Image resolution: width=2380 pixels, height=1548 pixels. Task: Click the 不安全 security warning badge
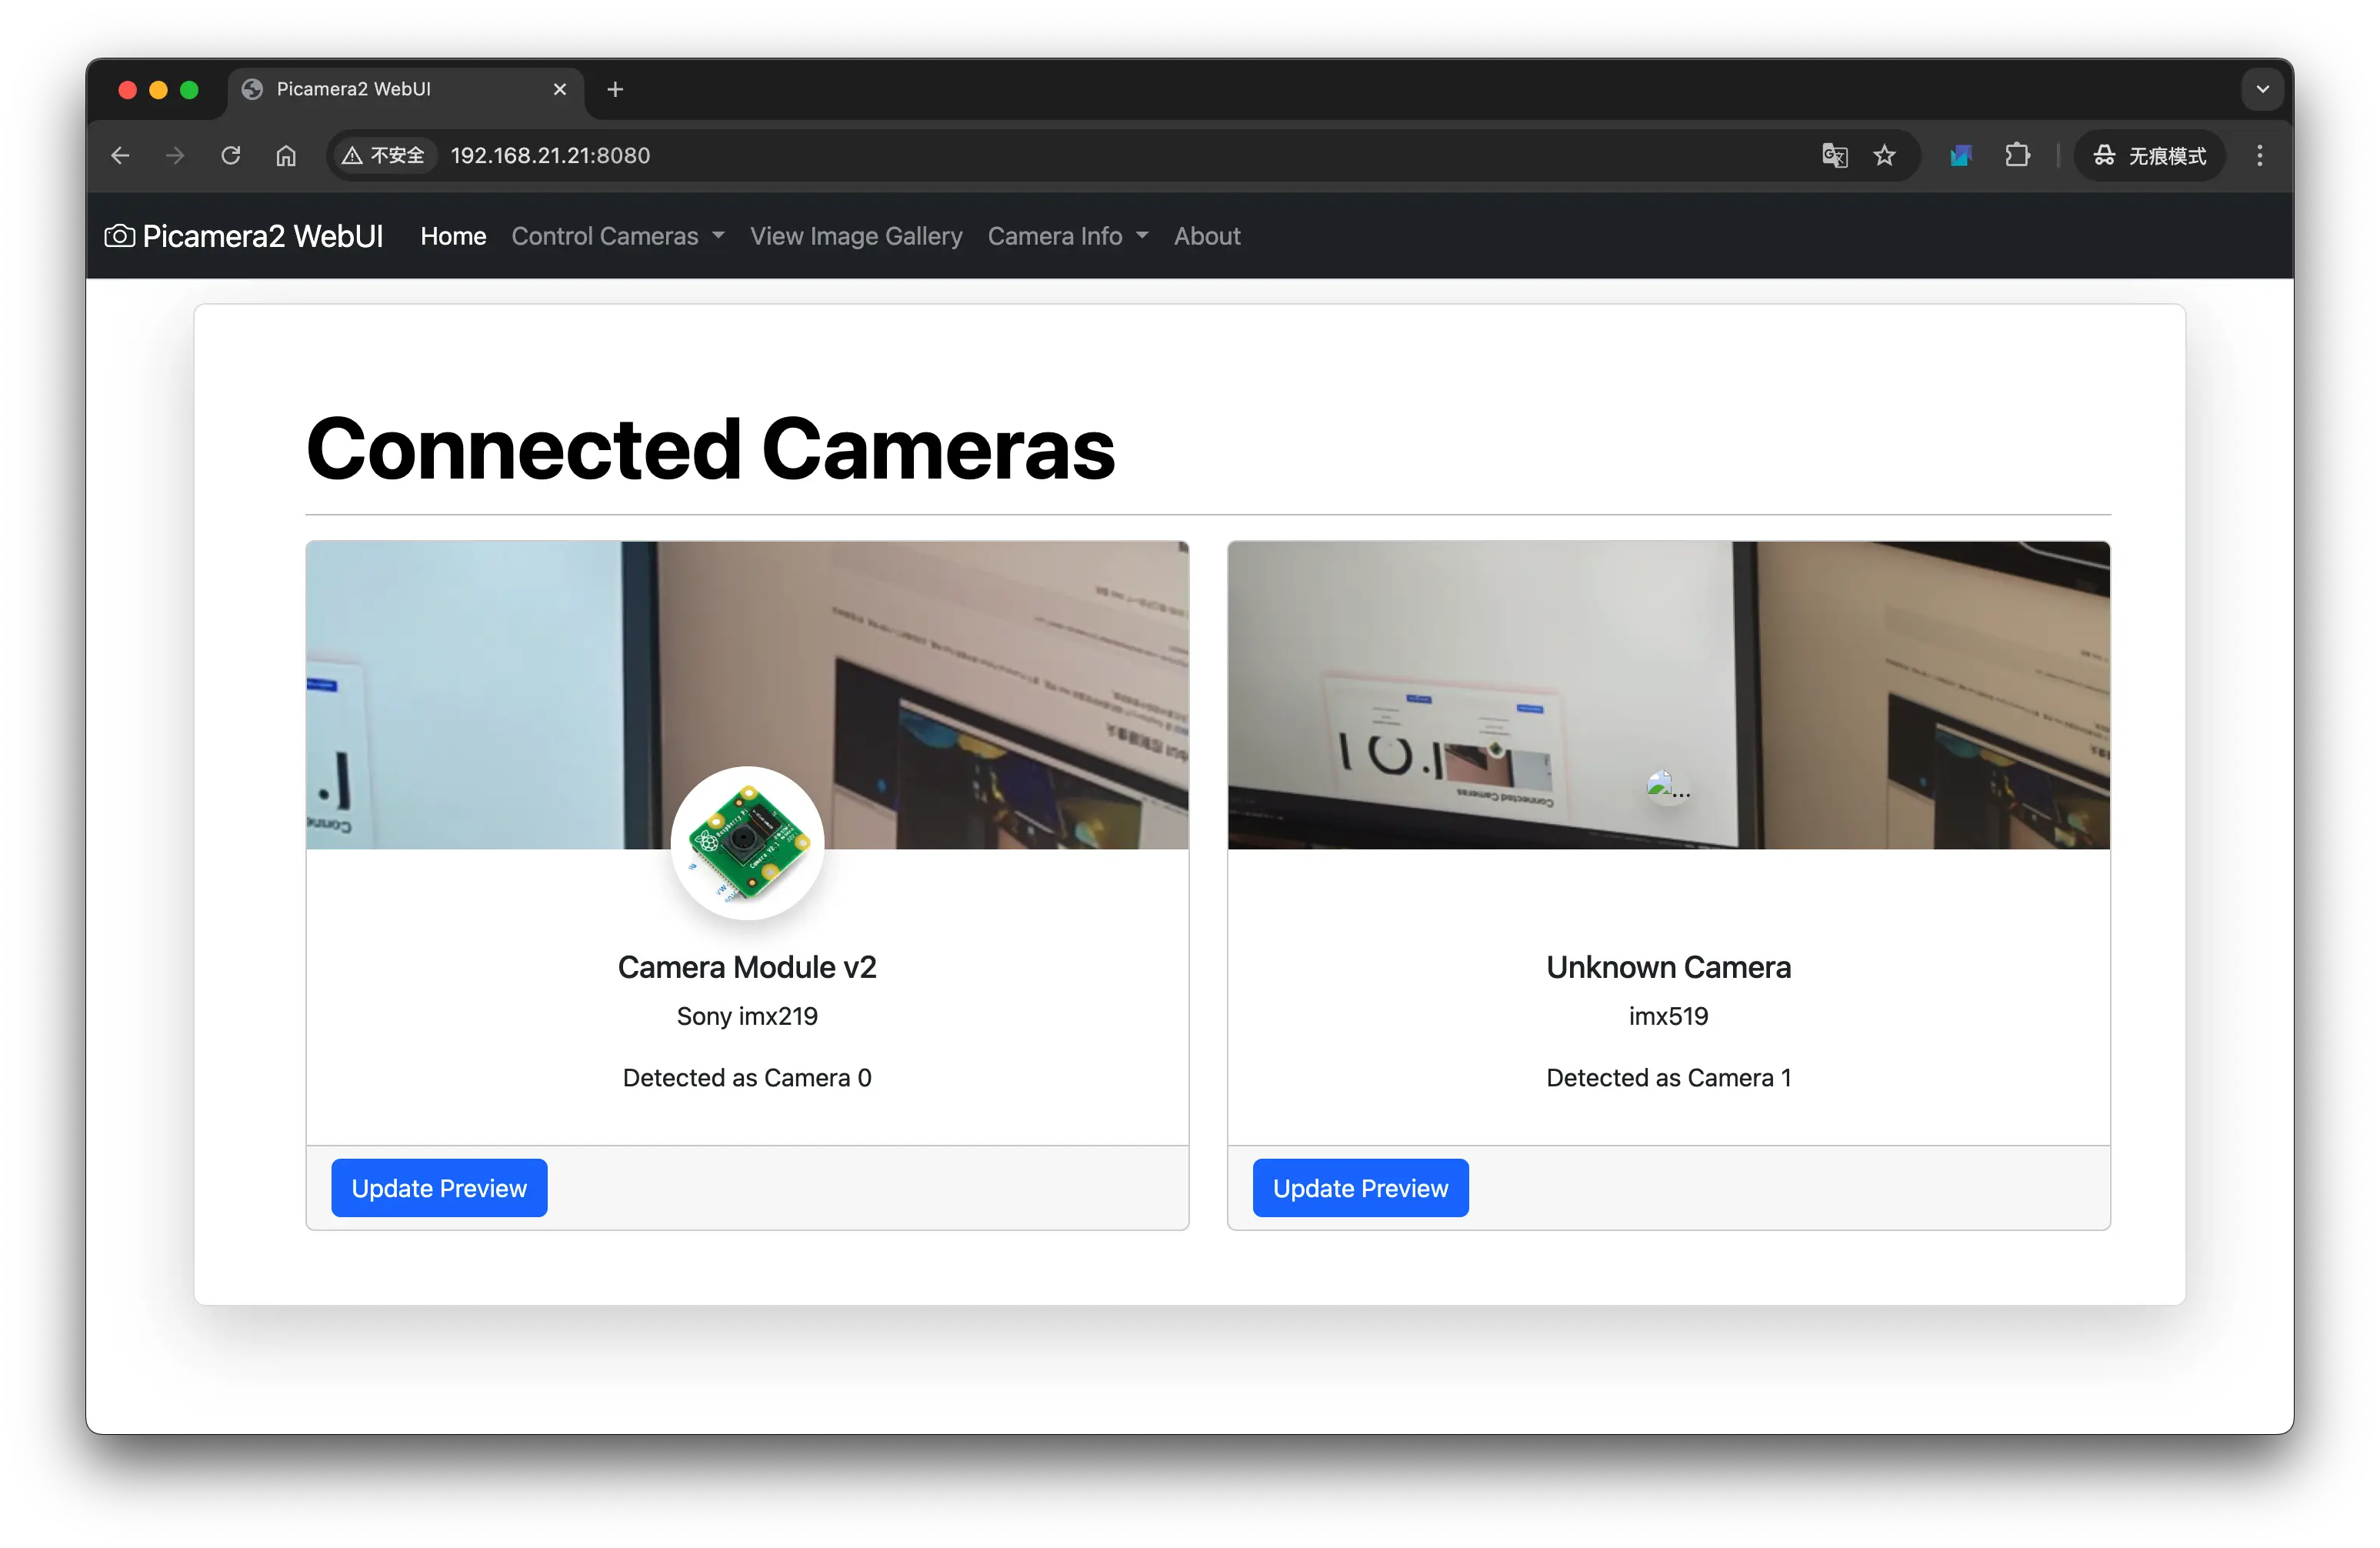pyautogui.click(x=384, y=155)
